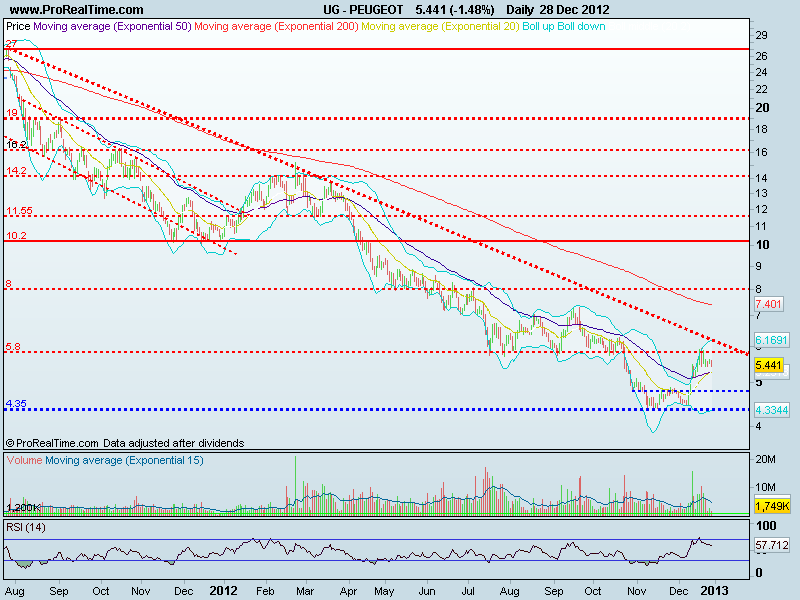Click the 16.2 level label

[x=16, y=144]
